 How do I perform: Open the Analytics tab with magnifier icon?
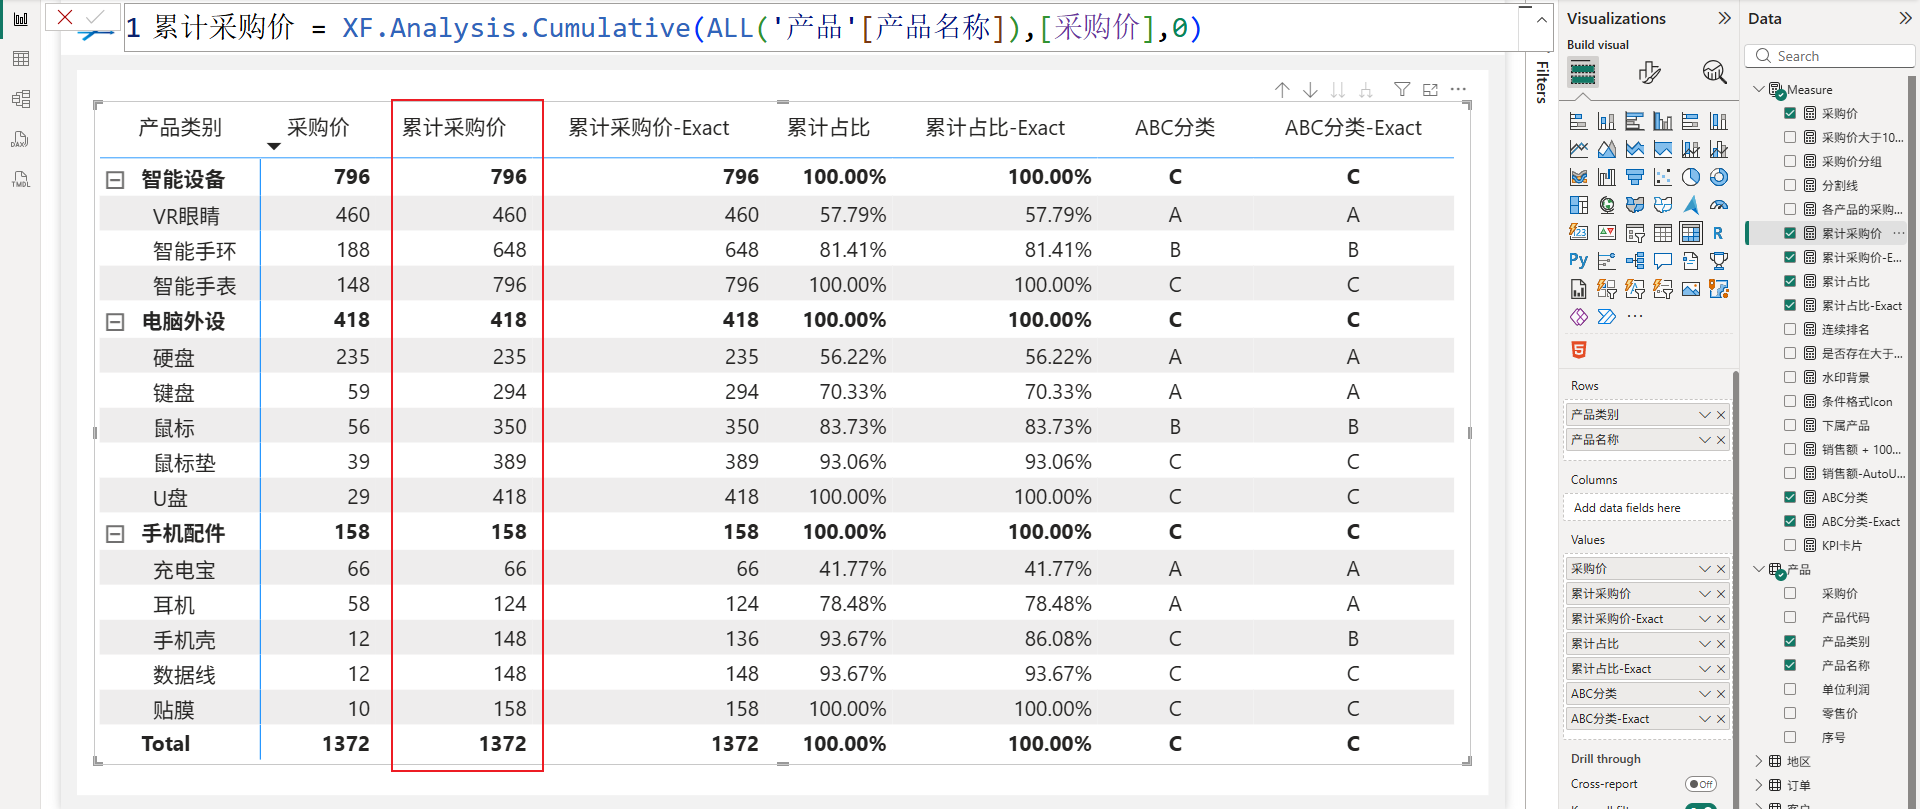click(1714, 72)
